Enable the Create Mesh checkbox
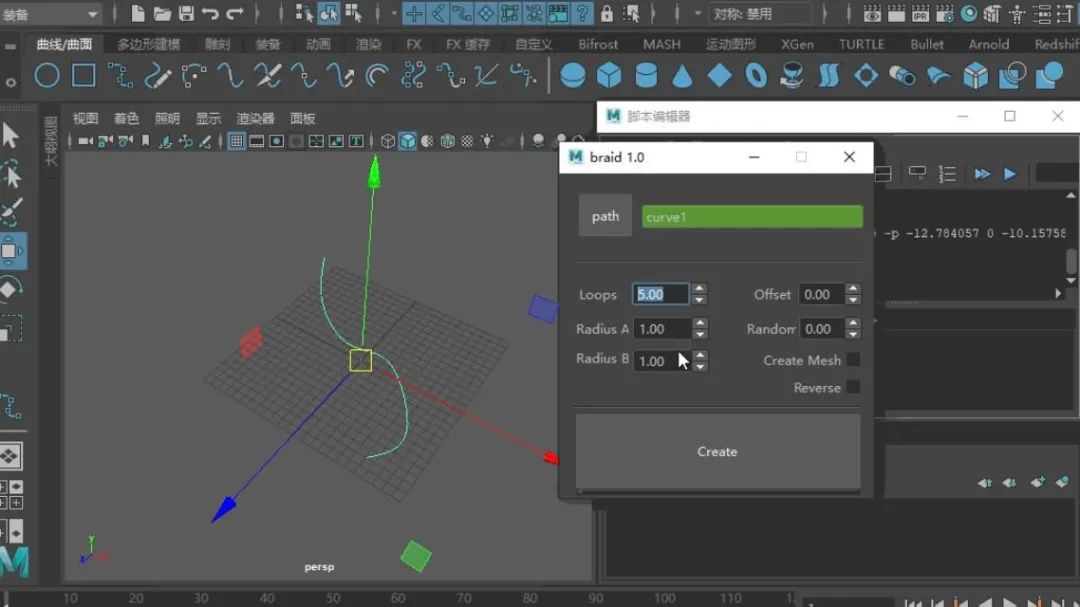 (853, 360)
